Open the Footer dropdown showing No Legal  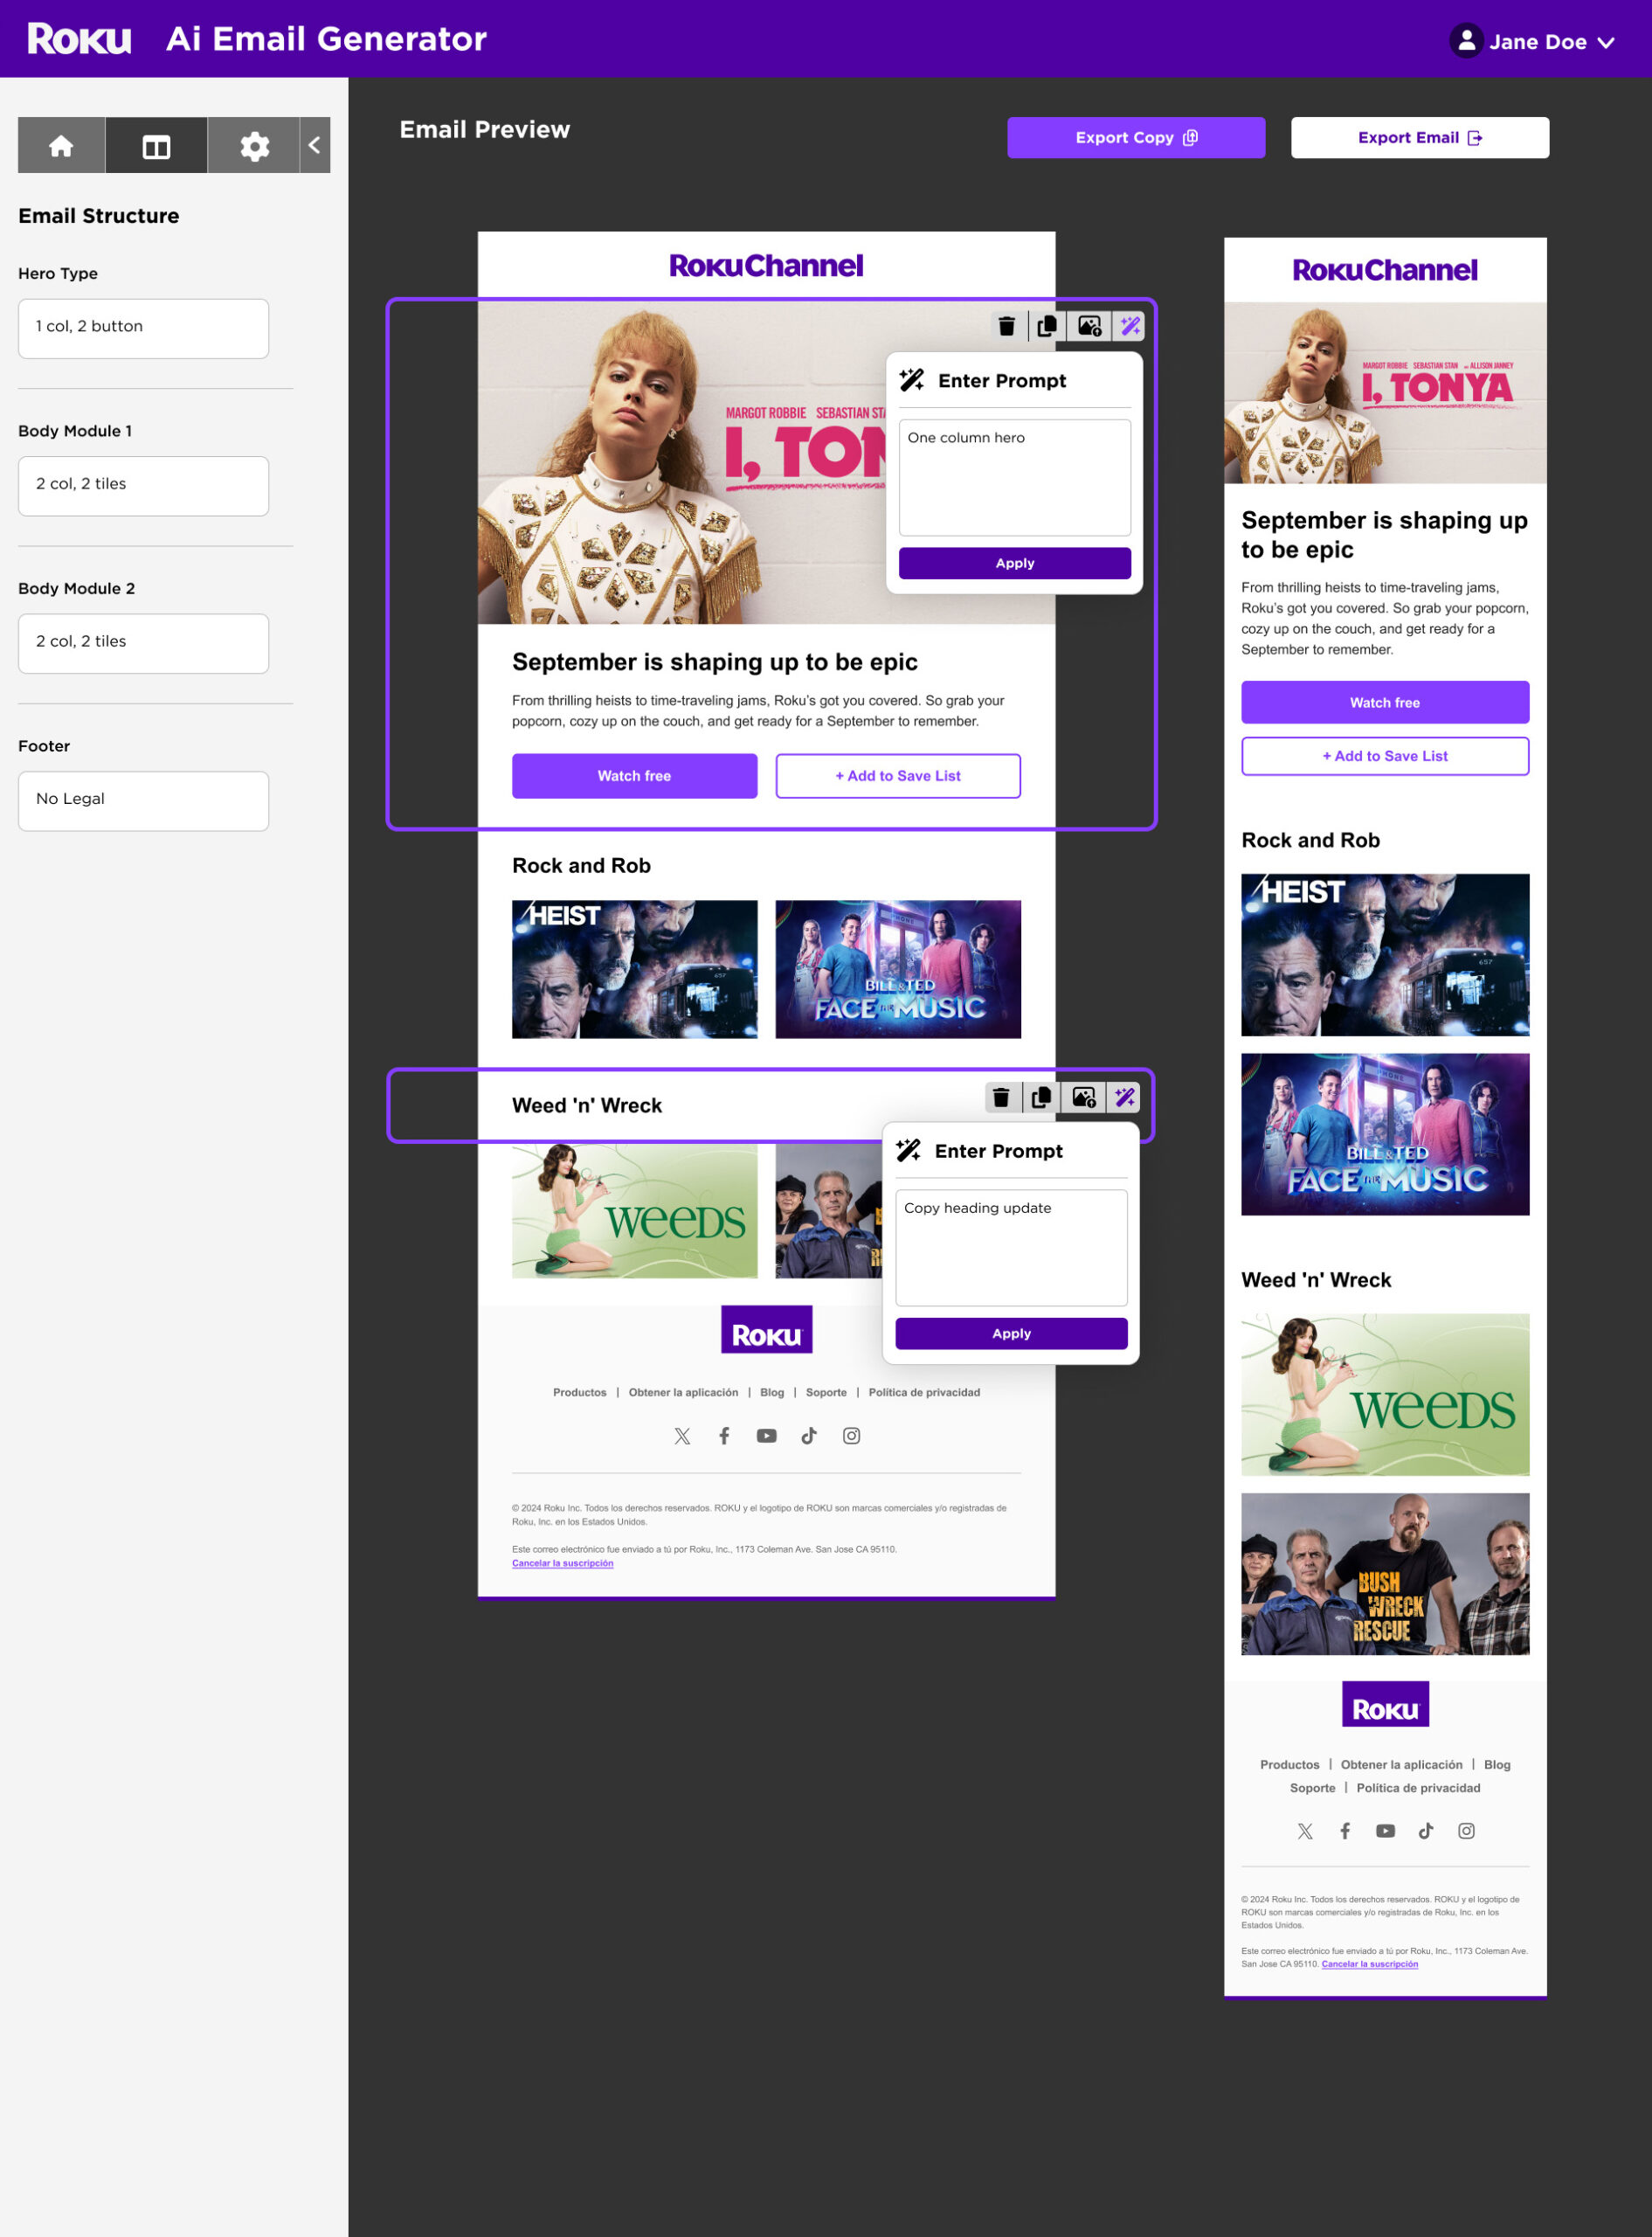coord(143,800)
